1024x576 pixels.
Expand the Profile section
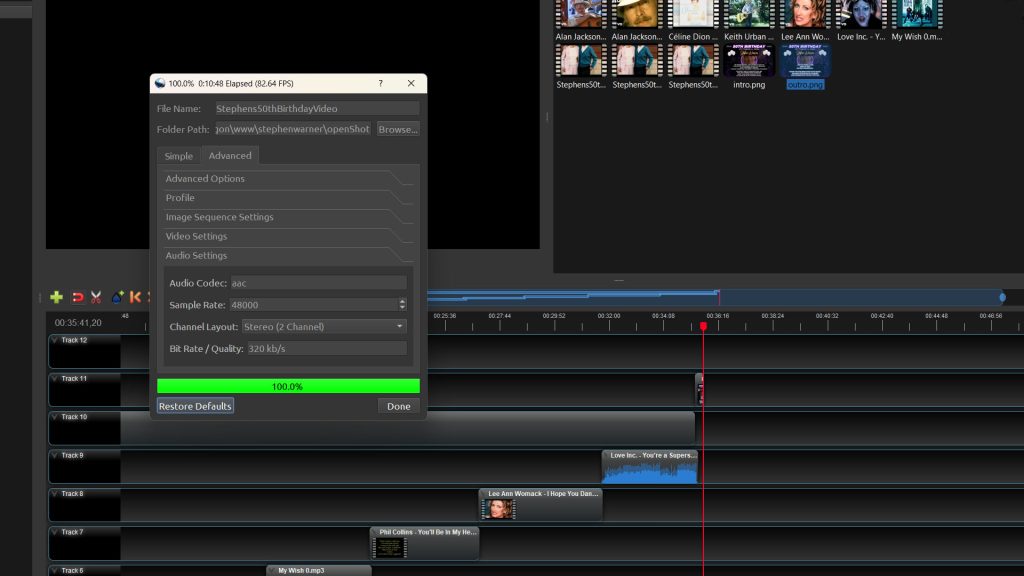click(x=288, y=198)
